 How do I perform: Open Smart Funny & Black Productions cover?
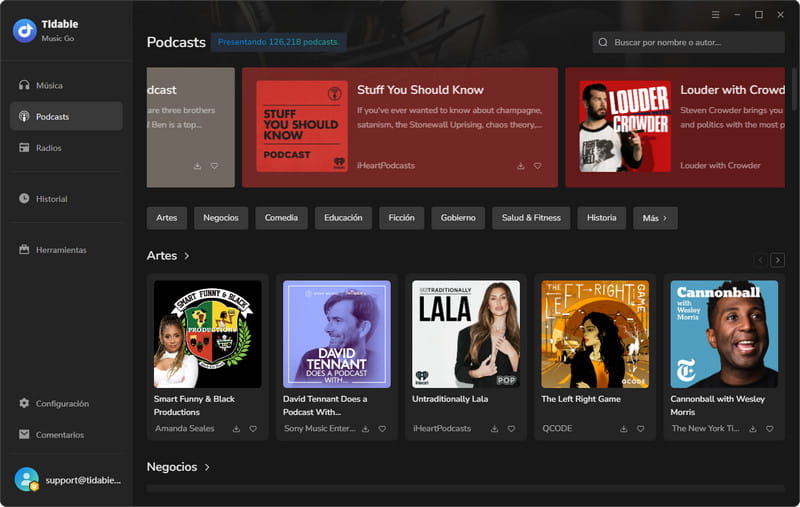208,334
